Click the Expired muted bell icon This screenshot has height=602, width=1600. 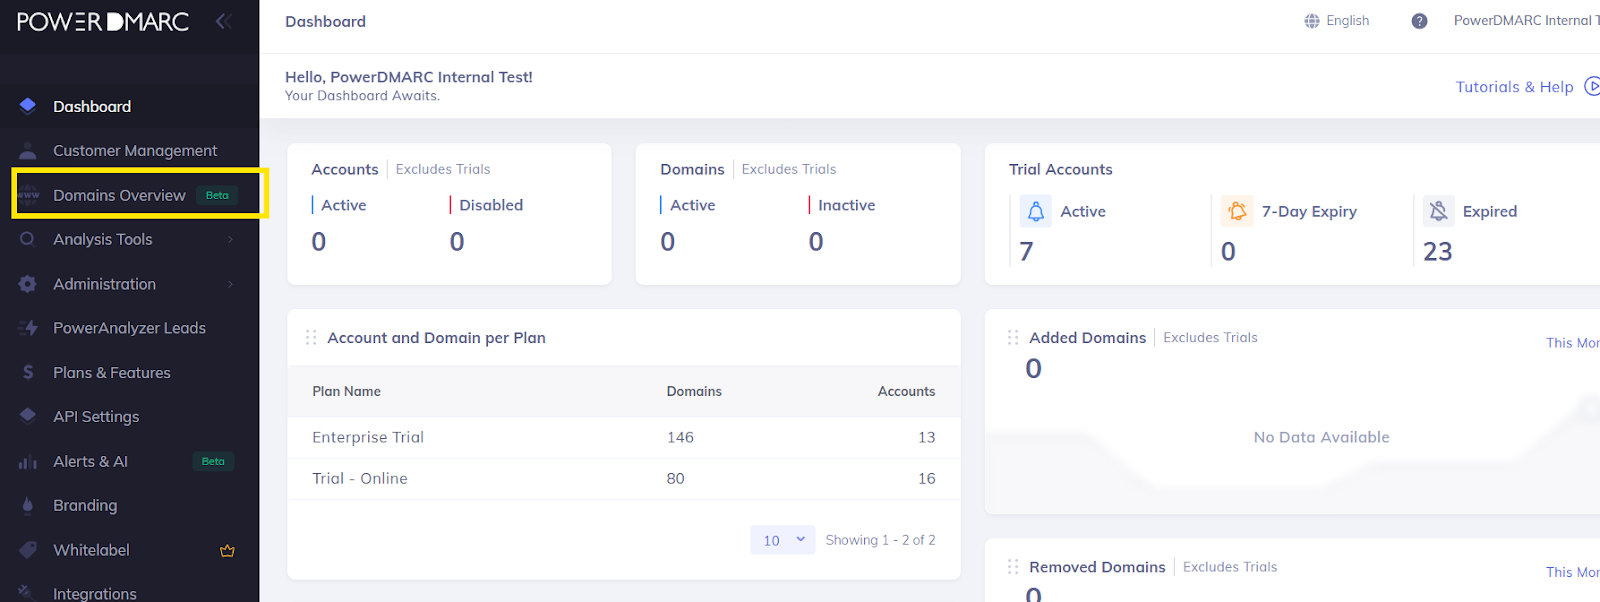(x=1438, y=211)
